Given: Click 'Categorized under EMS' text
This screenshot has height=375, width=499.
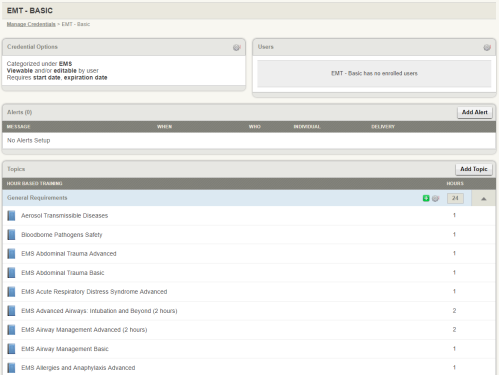Looking at the screenshot, I should tap(39, 64).
